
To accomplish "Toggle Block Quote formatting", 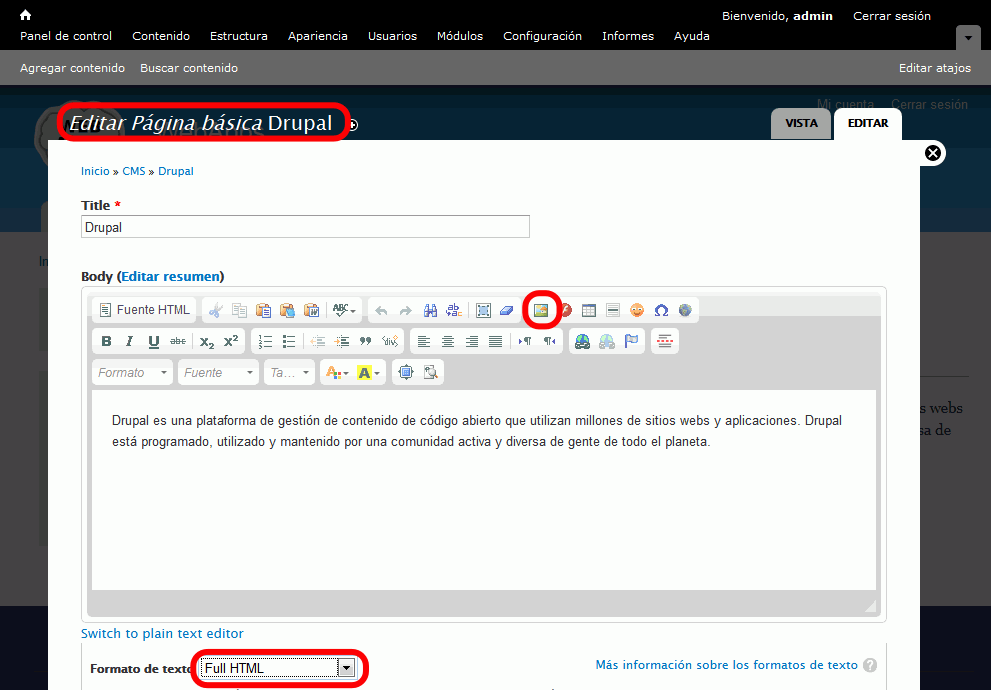I will 365,341.
